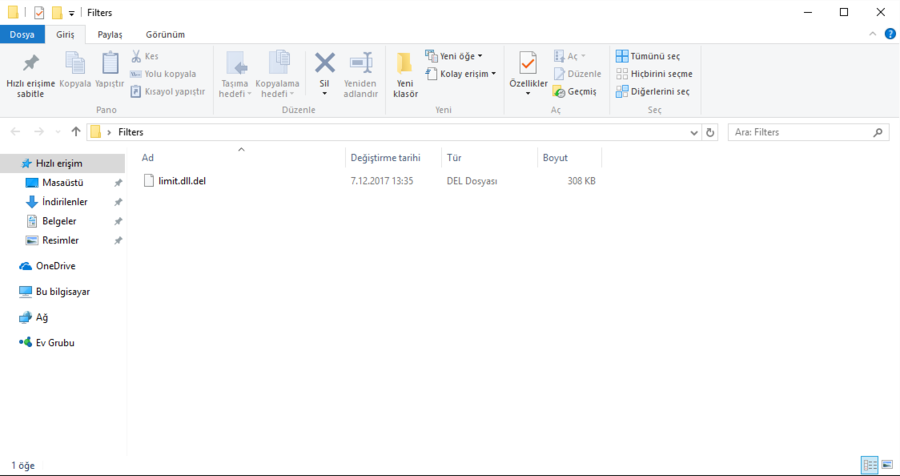This screenshot has height=476, width=900.
Task: Open the Dosya (File) tab
Action: pos(22,34)
